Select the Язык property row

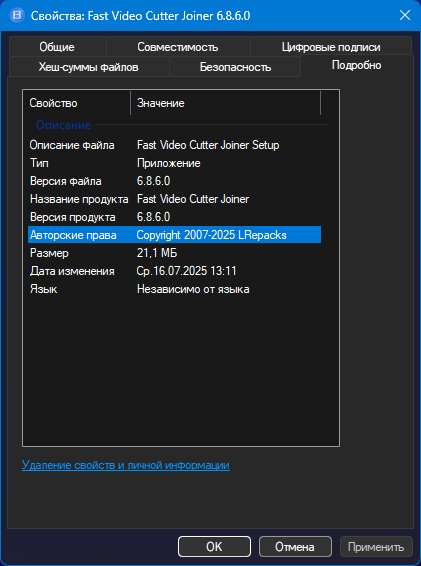pos(174,289)
